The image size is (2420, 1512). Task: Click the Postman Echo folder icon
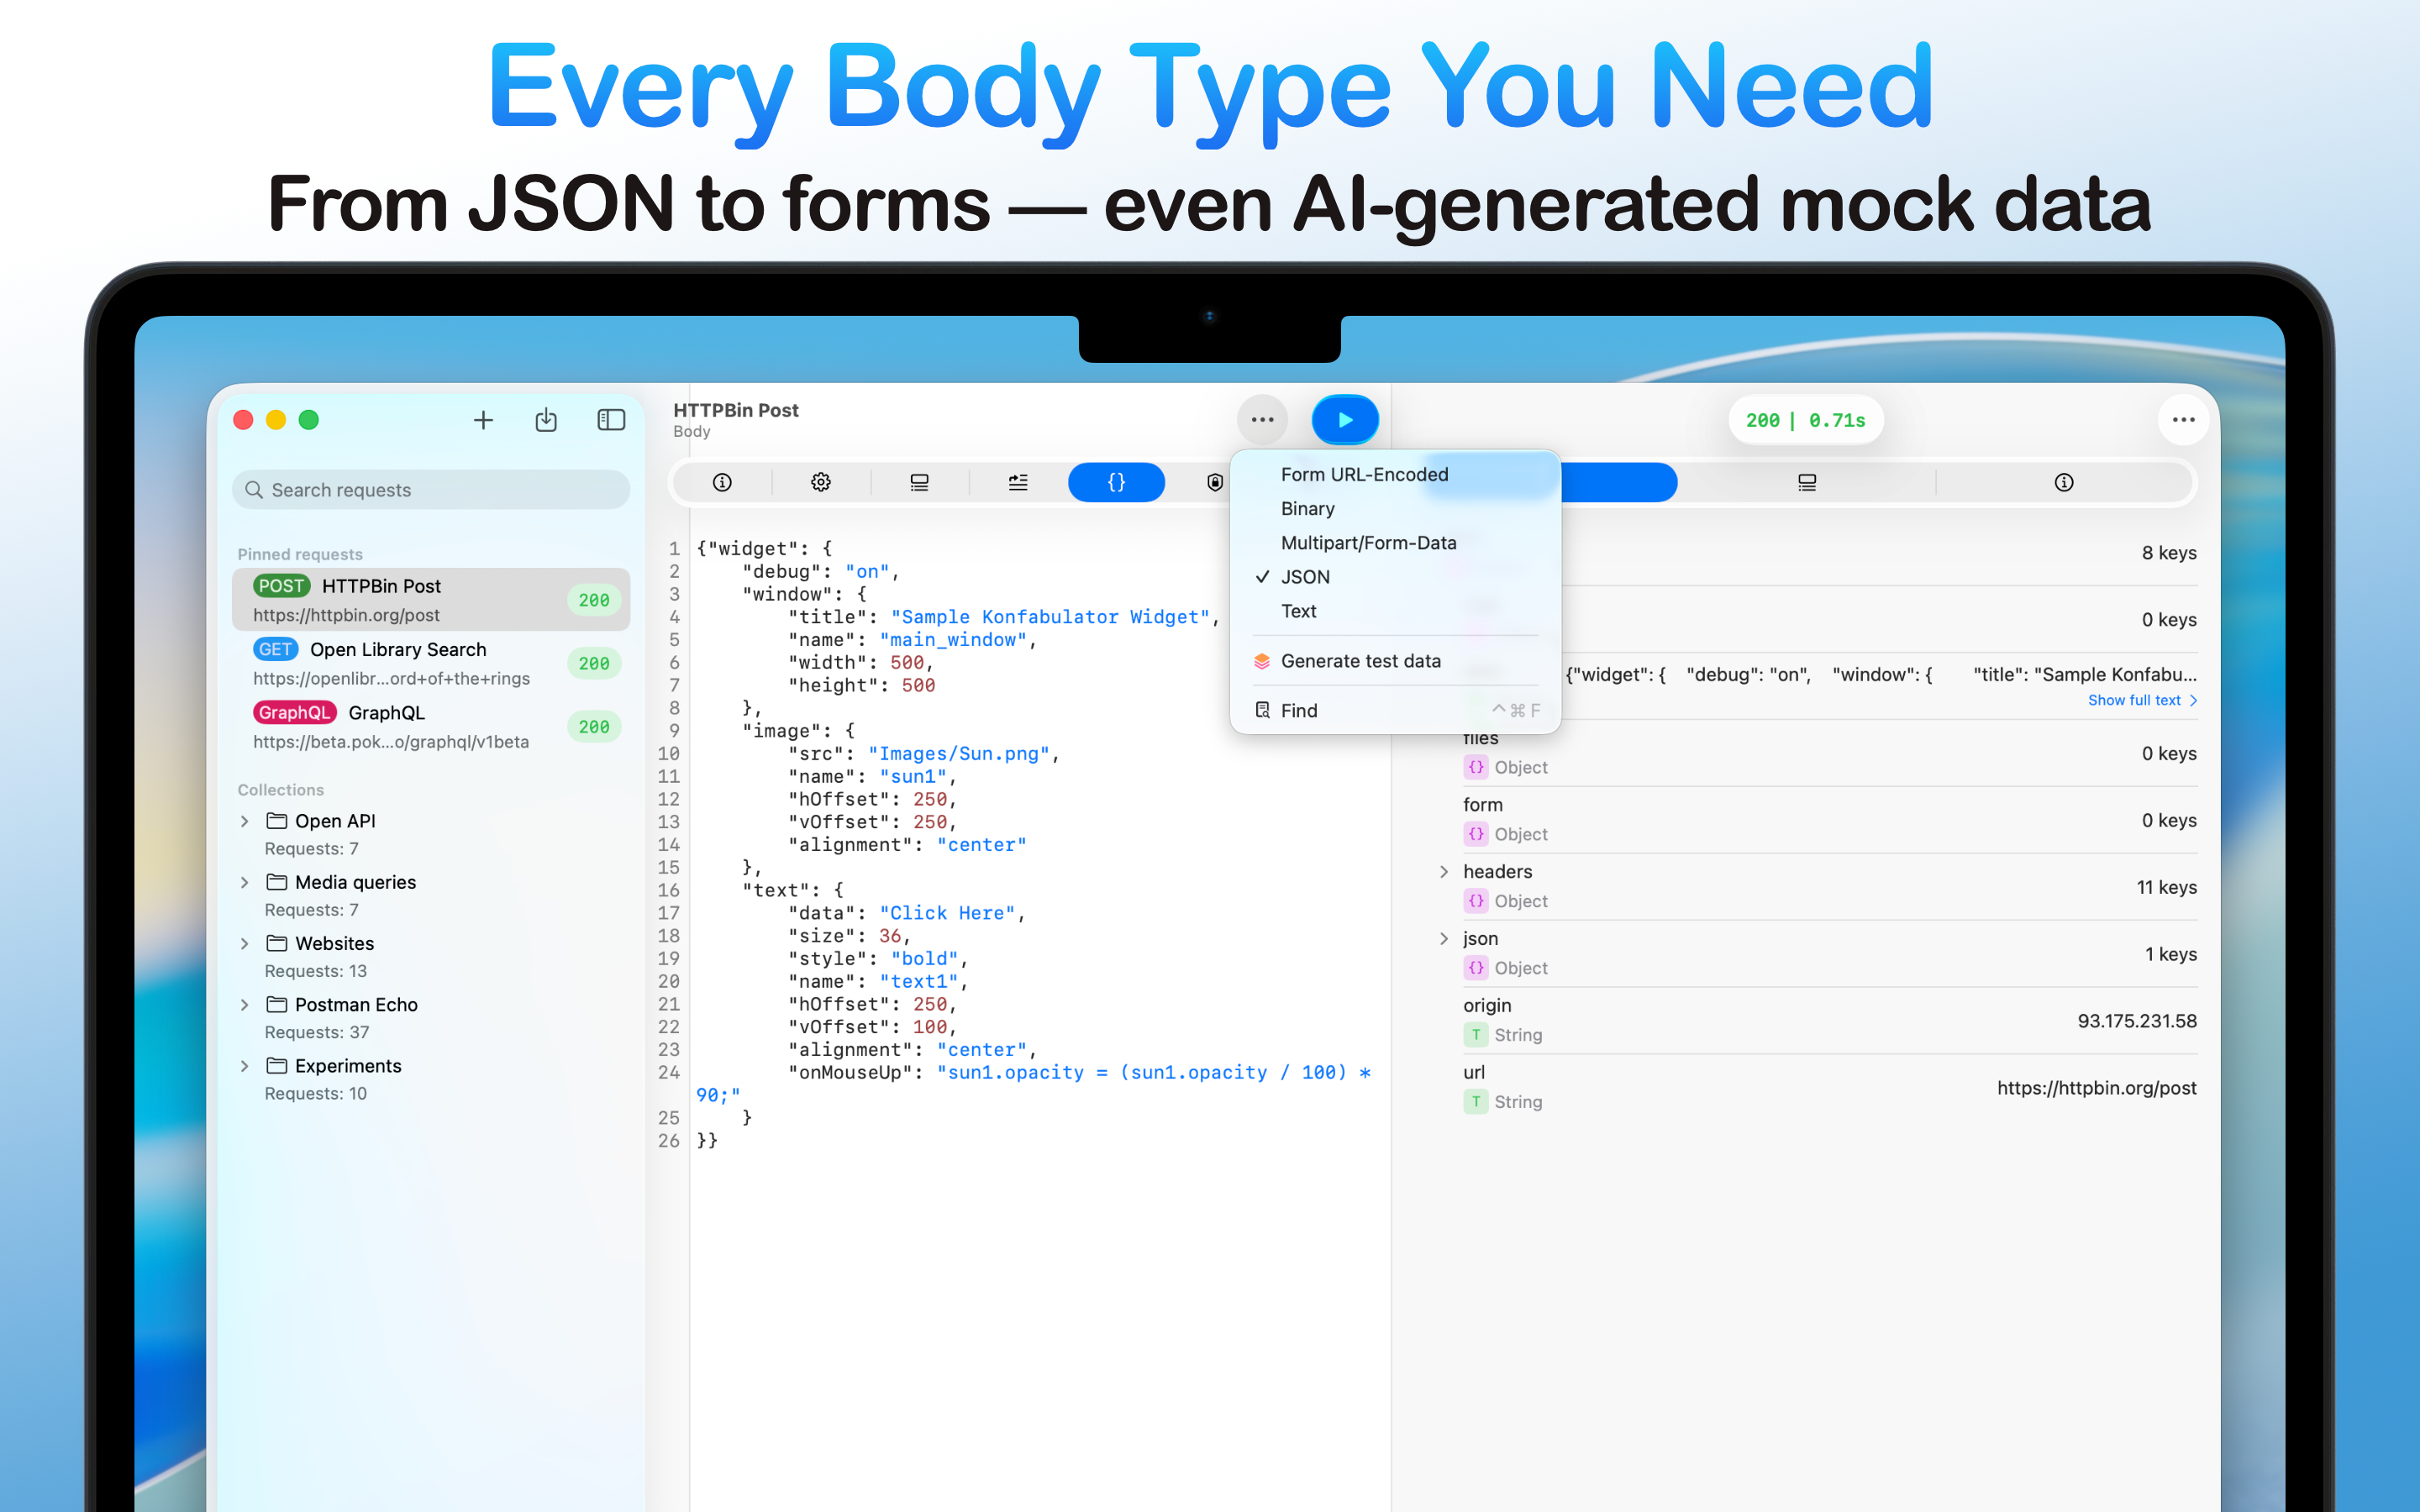pyautogui.click(x=277, y=1005)
